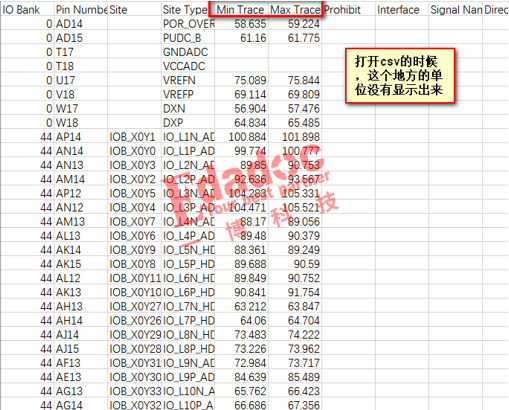Click pin number cell AK15

pos(81,264)
